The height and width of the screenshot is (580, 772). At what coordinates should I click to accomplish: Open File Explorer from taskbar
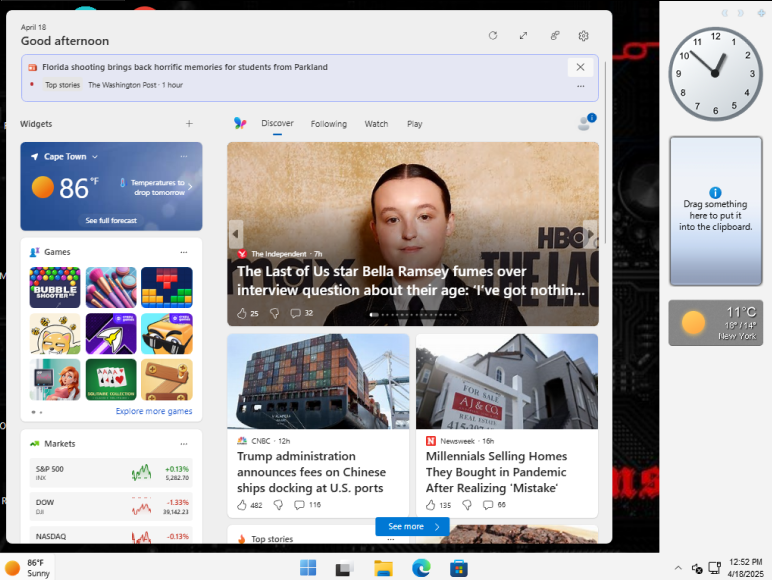point(383,568)
